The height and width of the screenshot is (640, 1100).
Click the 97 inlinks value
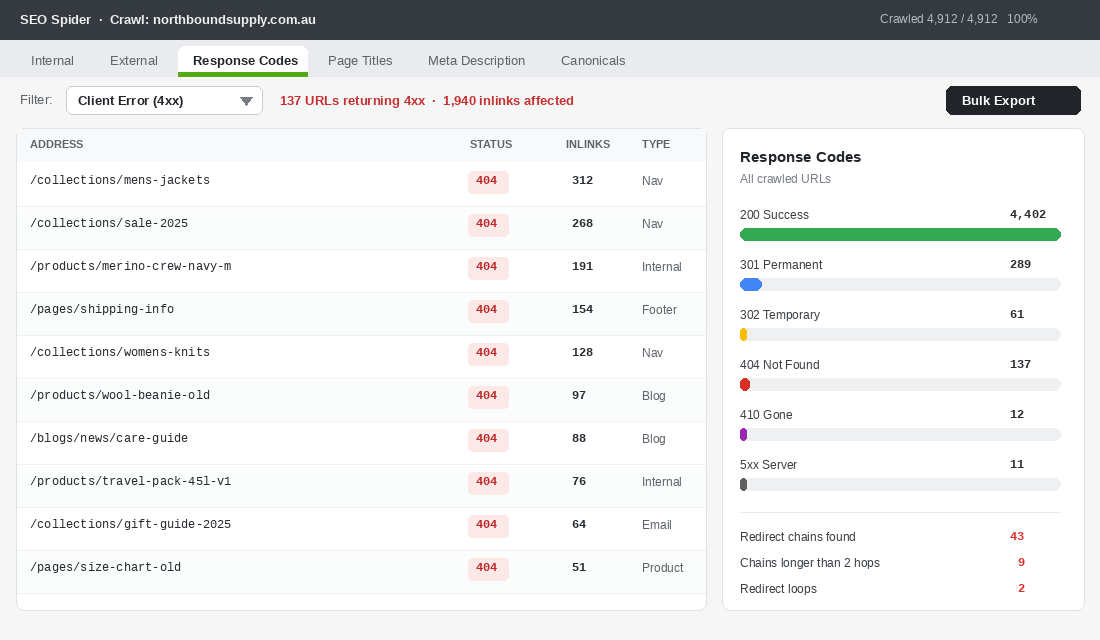(579, 395)
